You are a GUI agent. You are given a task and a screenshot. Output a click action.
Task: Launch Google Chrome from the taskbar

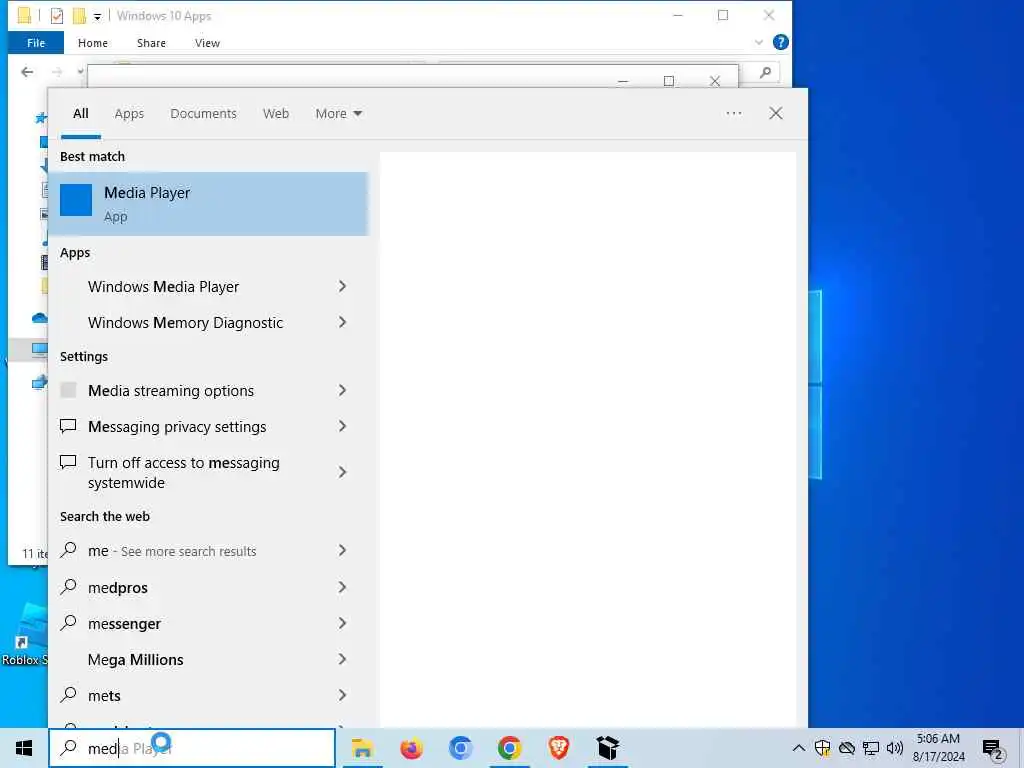(509, 748)
